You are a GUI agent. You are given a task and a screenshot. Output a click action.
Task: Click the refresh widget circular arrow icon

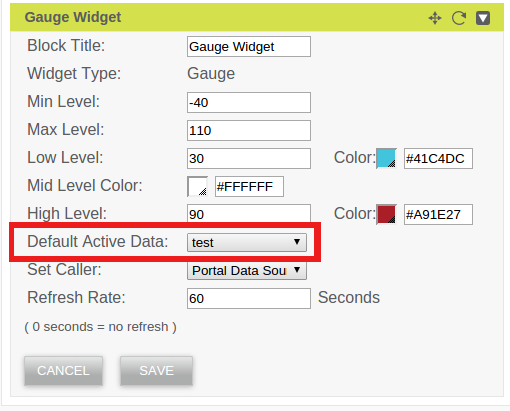pos(459,18)
